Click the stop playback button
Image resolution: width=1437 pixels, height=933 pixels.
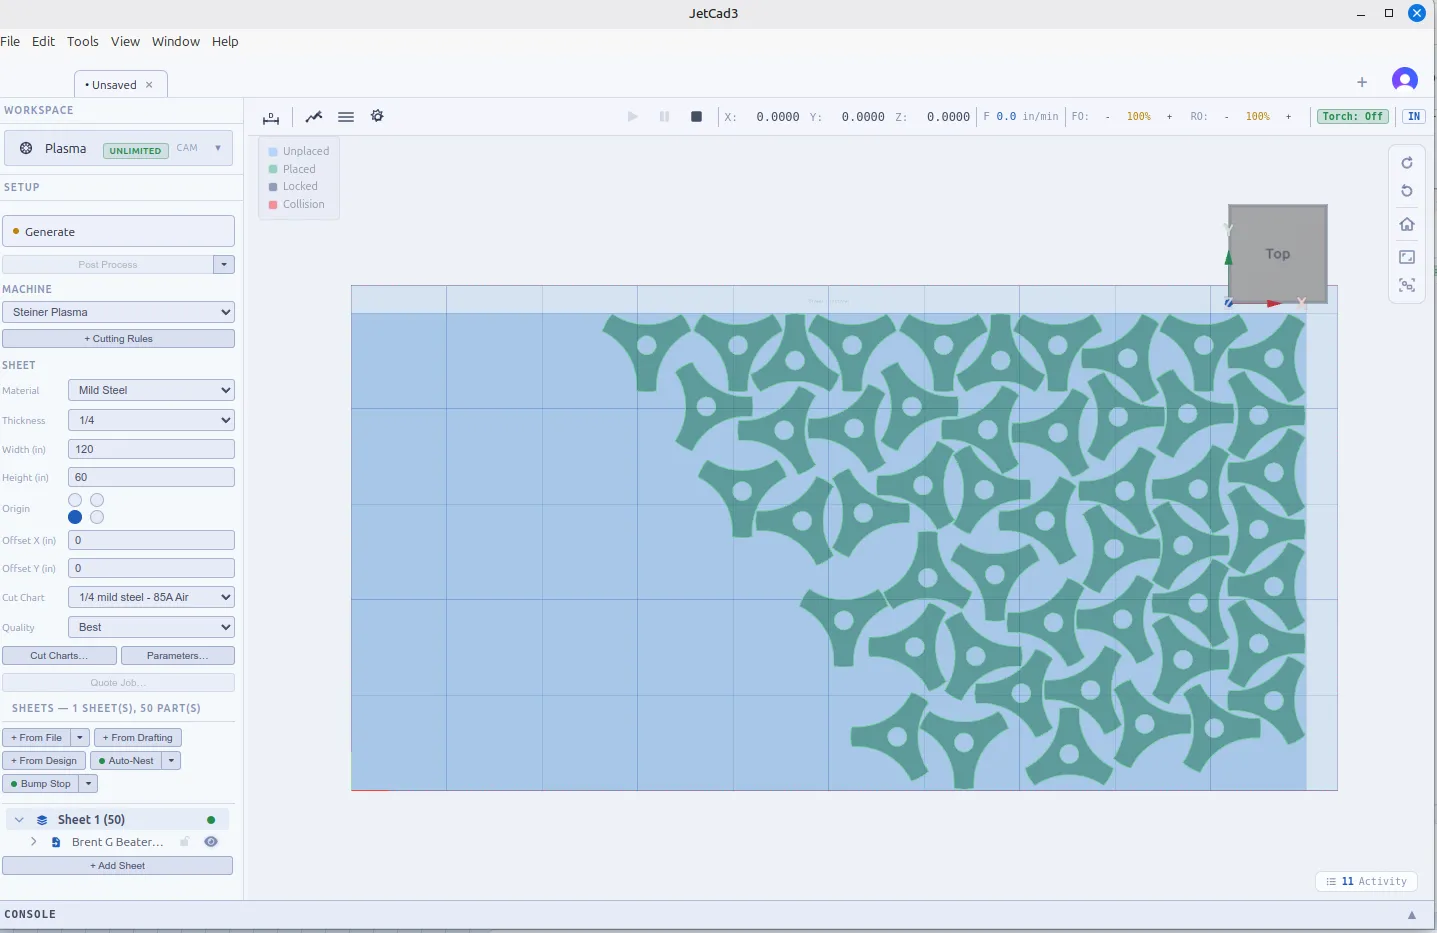(696, 117)
